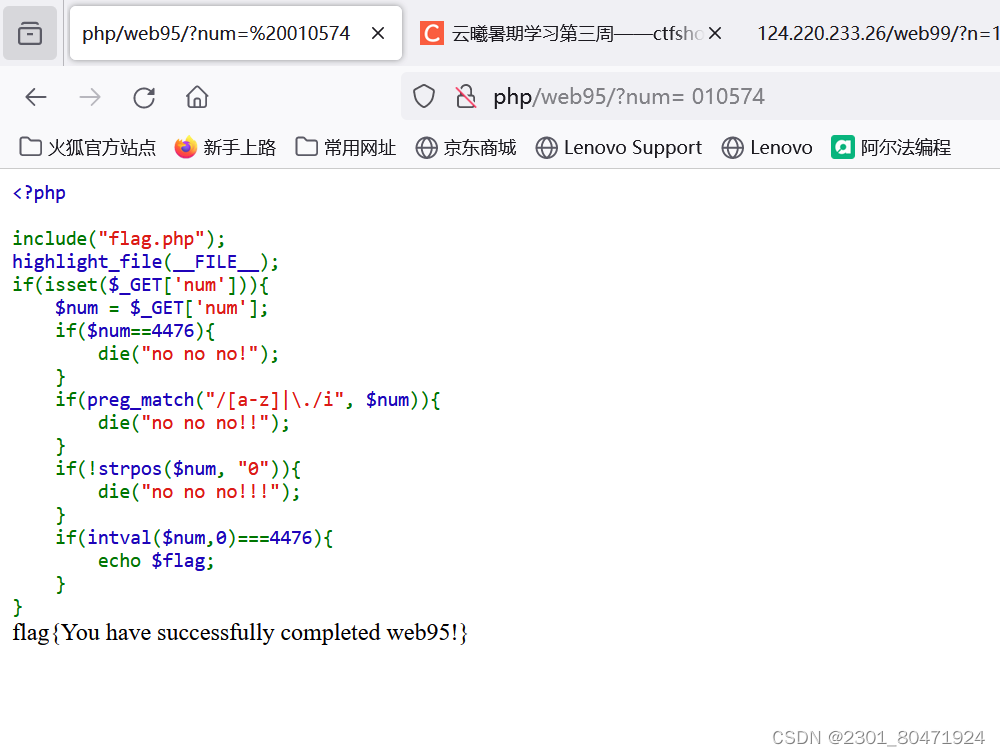Go forward one page
Viewport: 1000px width, 756px height.
(89, 97)
